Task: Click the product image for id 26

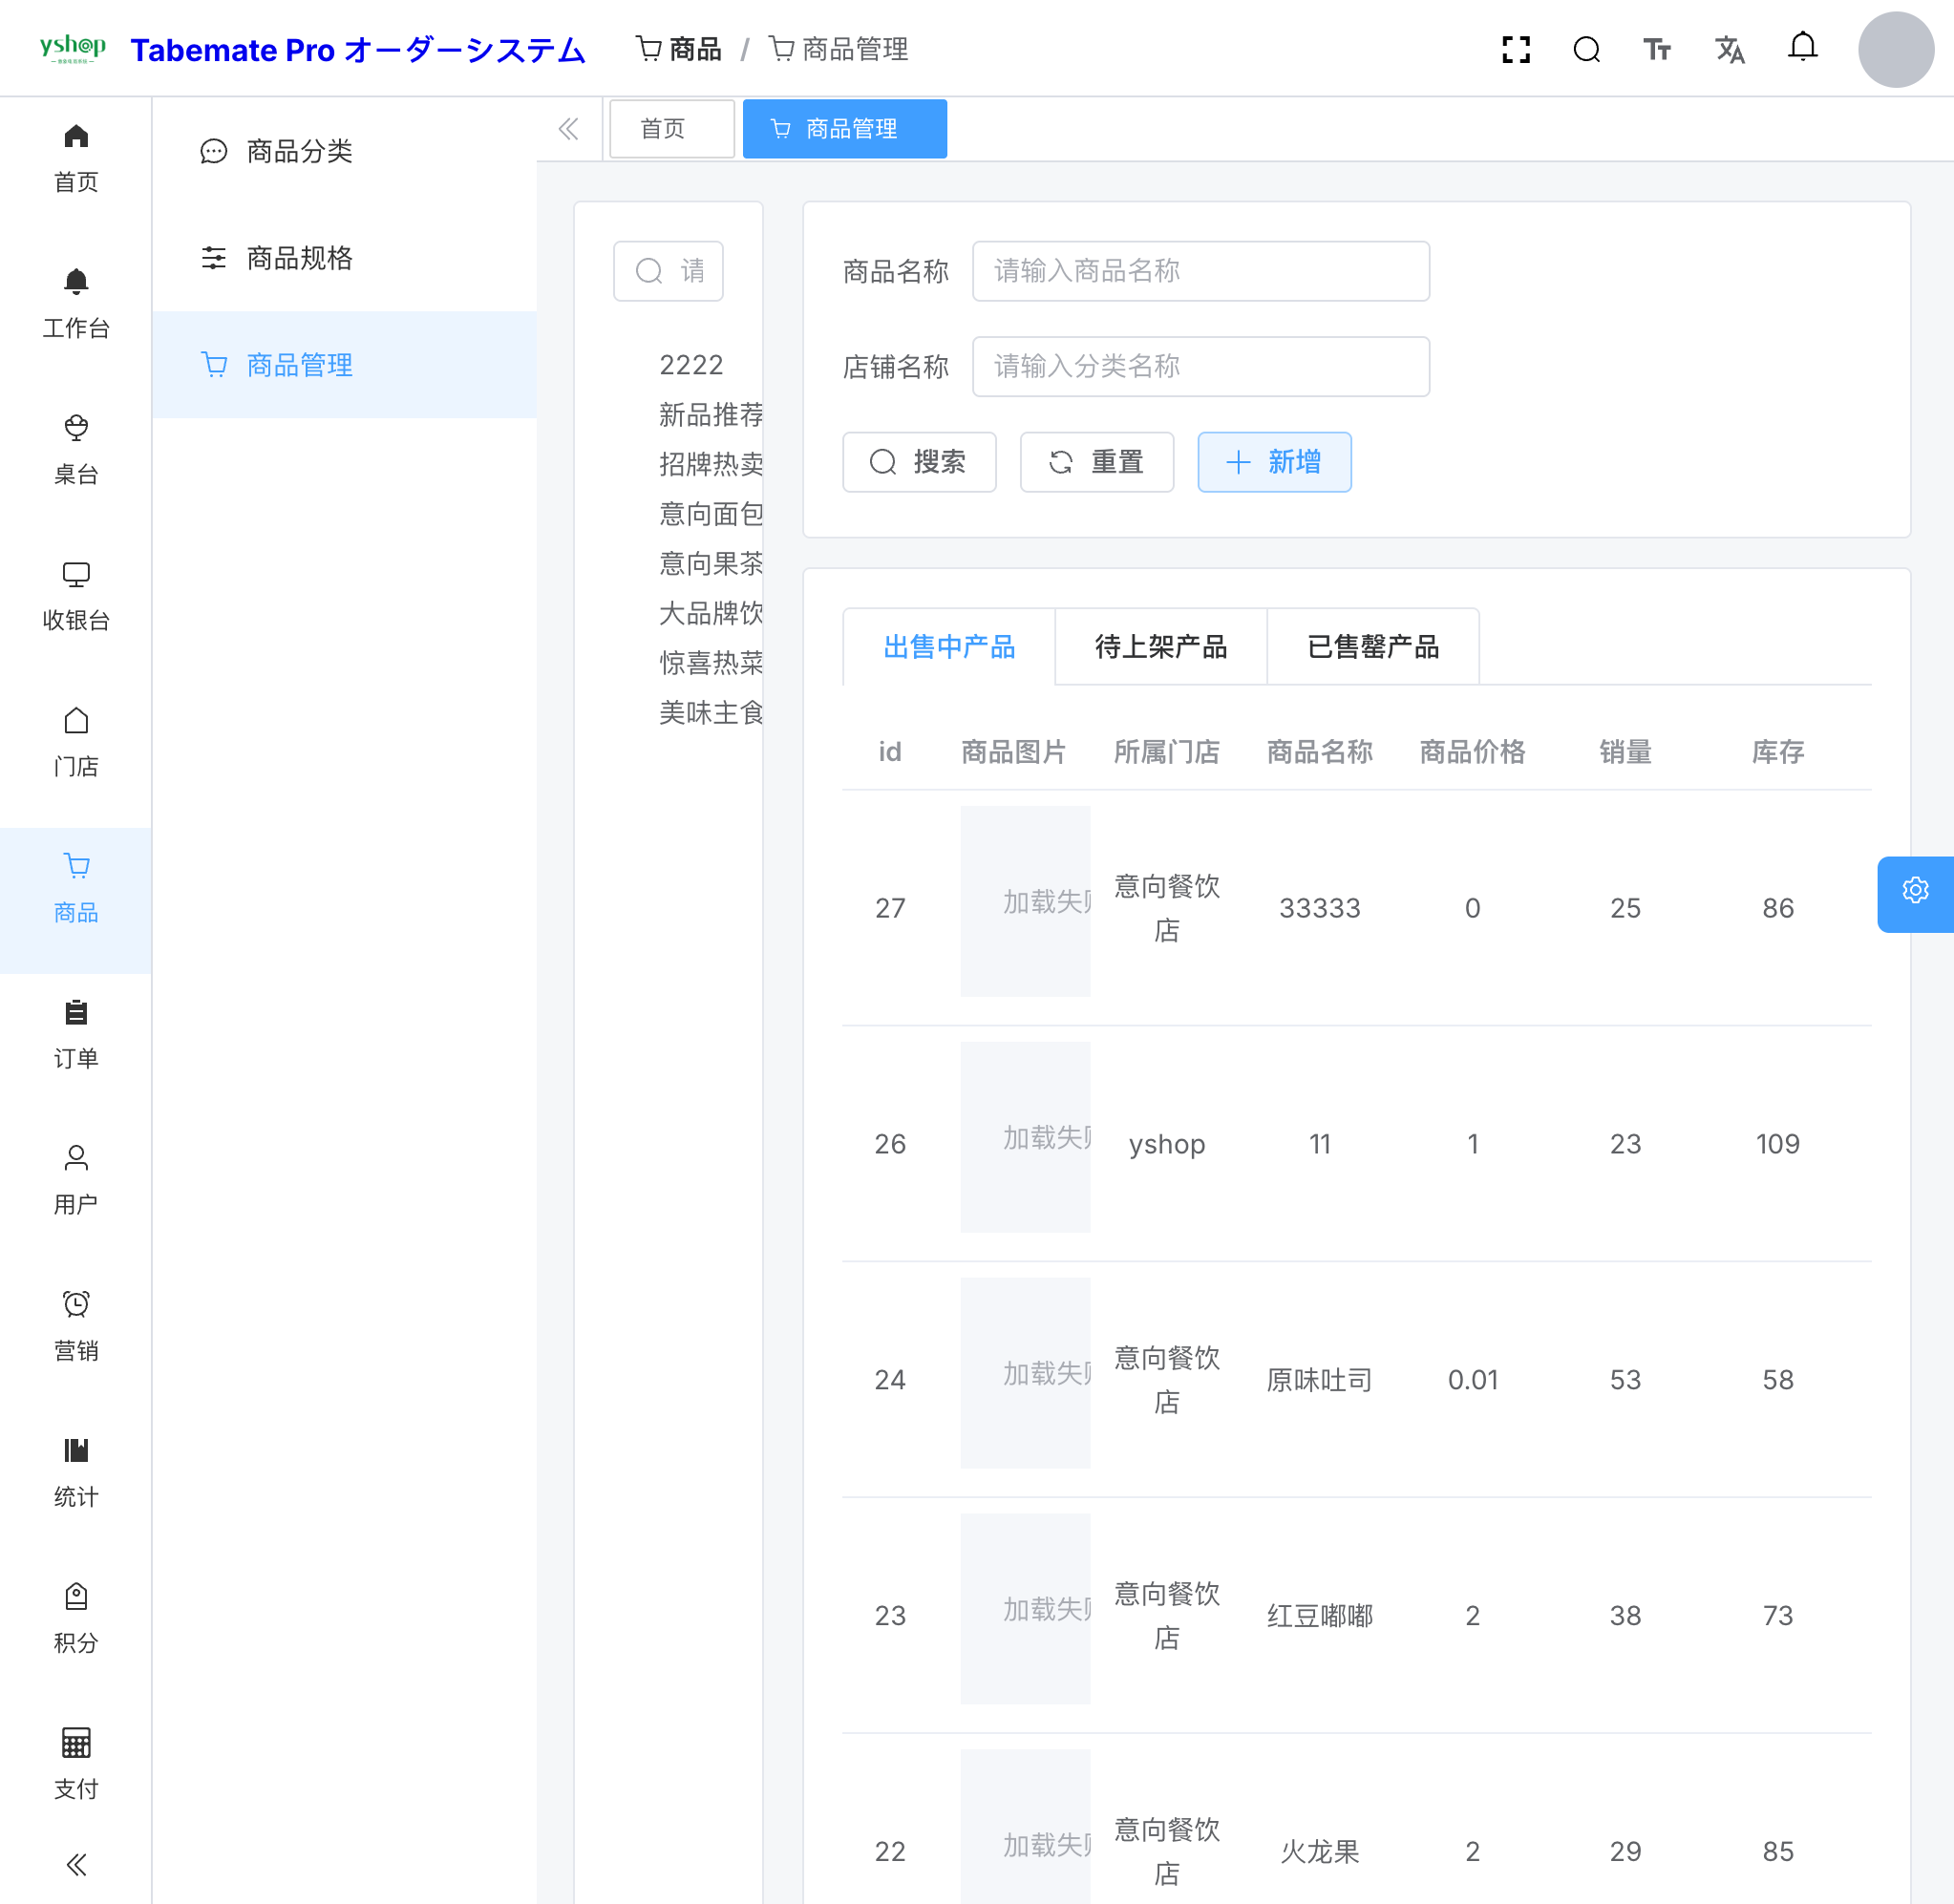Action: tap(1024, 1137)
